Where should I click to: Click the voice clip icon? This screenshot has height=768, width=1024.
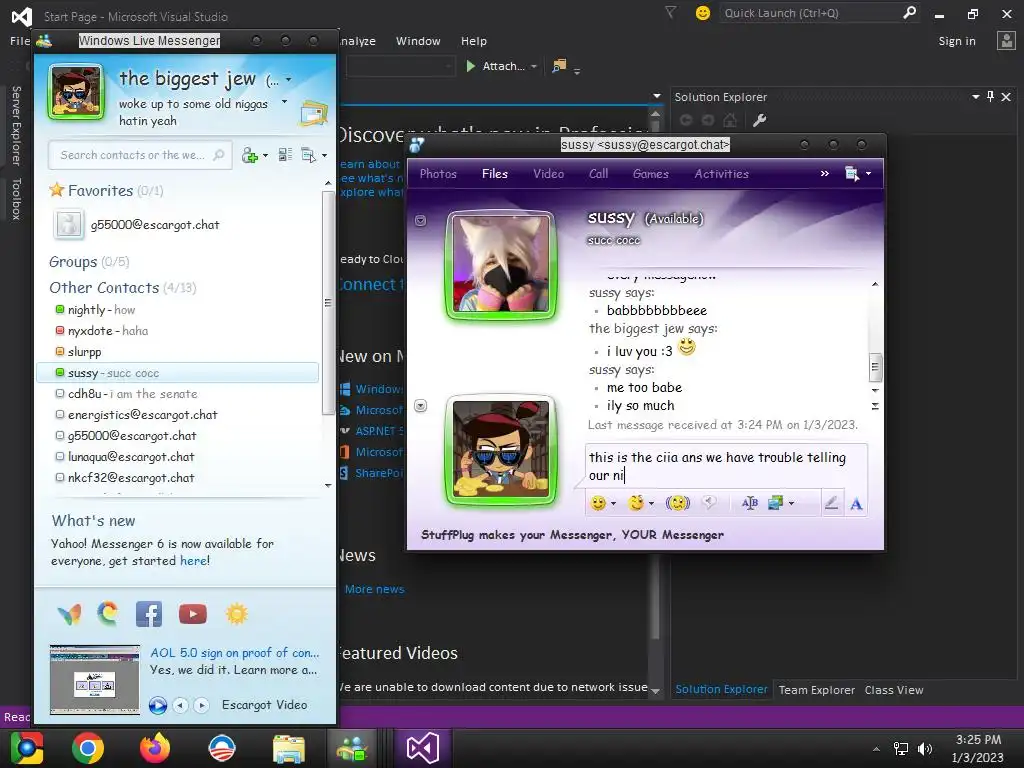pyautogui.click(x=709, y=502)
